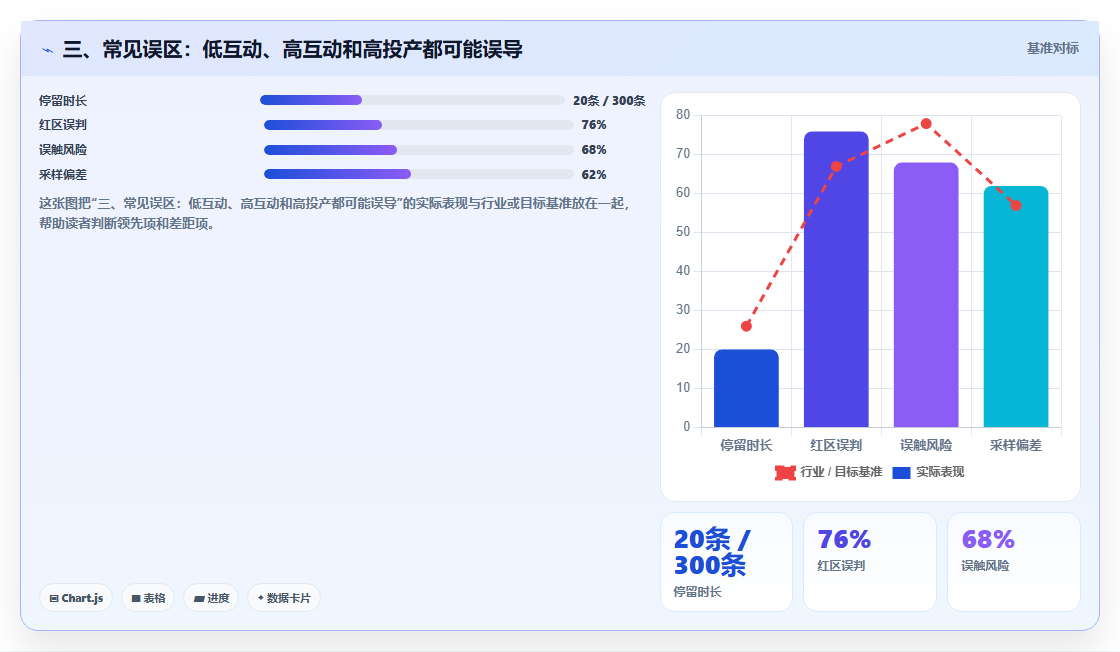Click the 62% value beside progress bar
The image size is (1120, 652).
[x=594, y=175]
